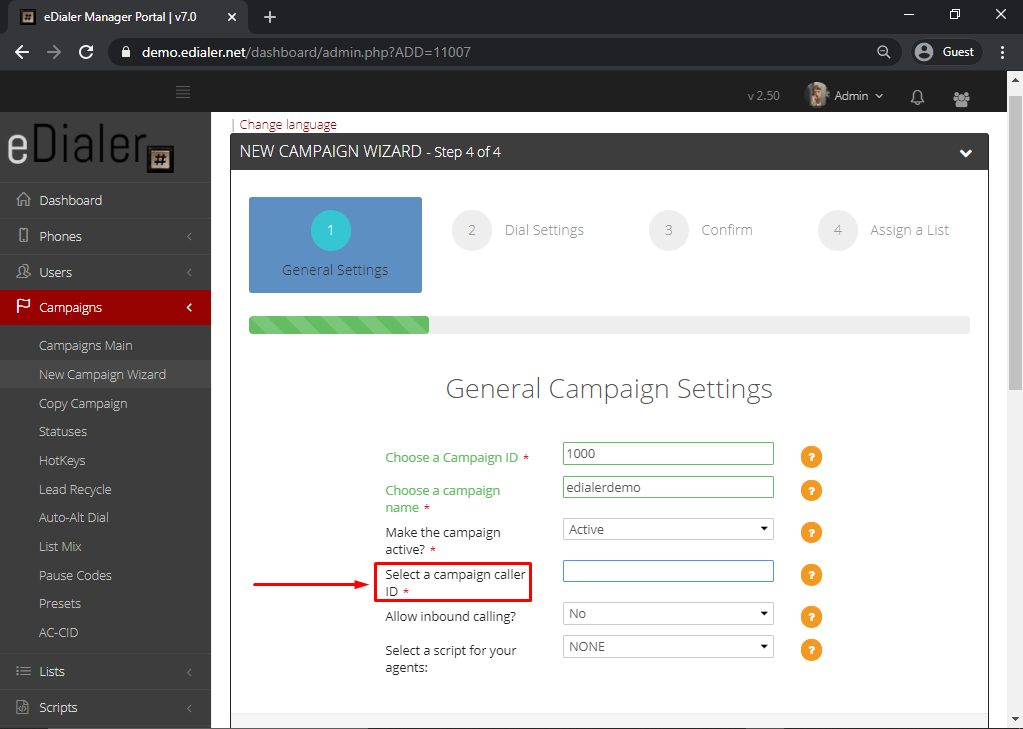Click the Change language link
This screenshot has width=1023, height=729.
288,125
